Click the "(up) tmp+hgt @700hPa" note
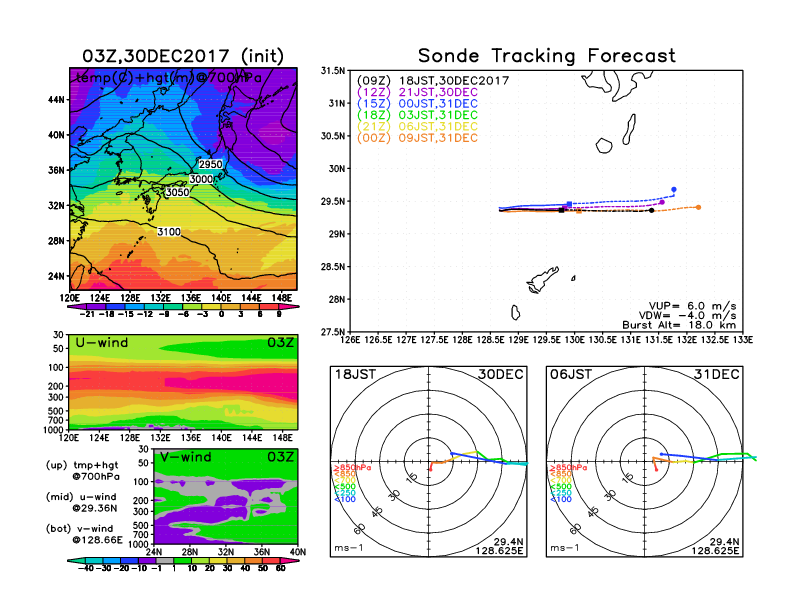Viewport: 792px width, 612px height. tap(82, 470)
